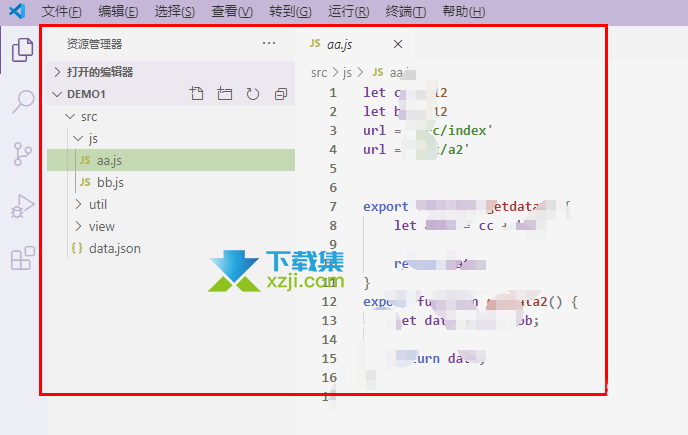Expand the view folder

click(171, 226)
